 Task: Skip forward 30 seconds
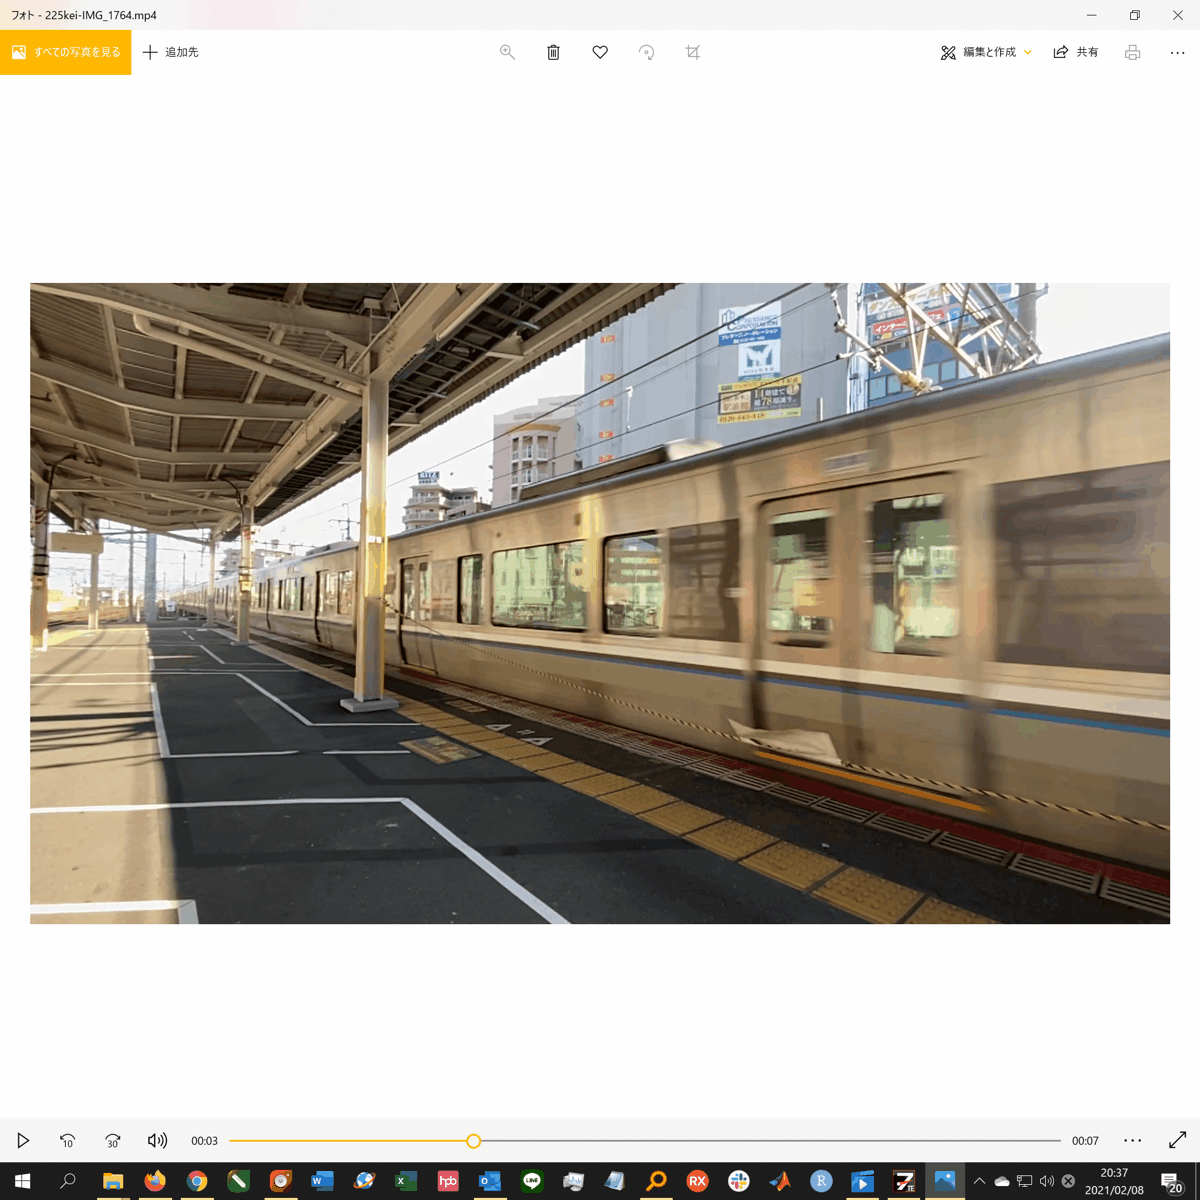pyautogui.click(x=112, y=1140)
